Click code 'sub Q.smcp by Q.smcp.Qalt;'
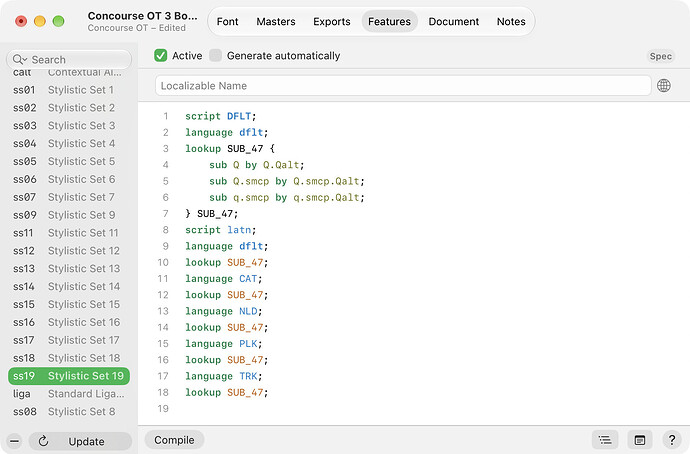The image size is (690, 454). click(287, 181)
